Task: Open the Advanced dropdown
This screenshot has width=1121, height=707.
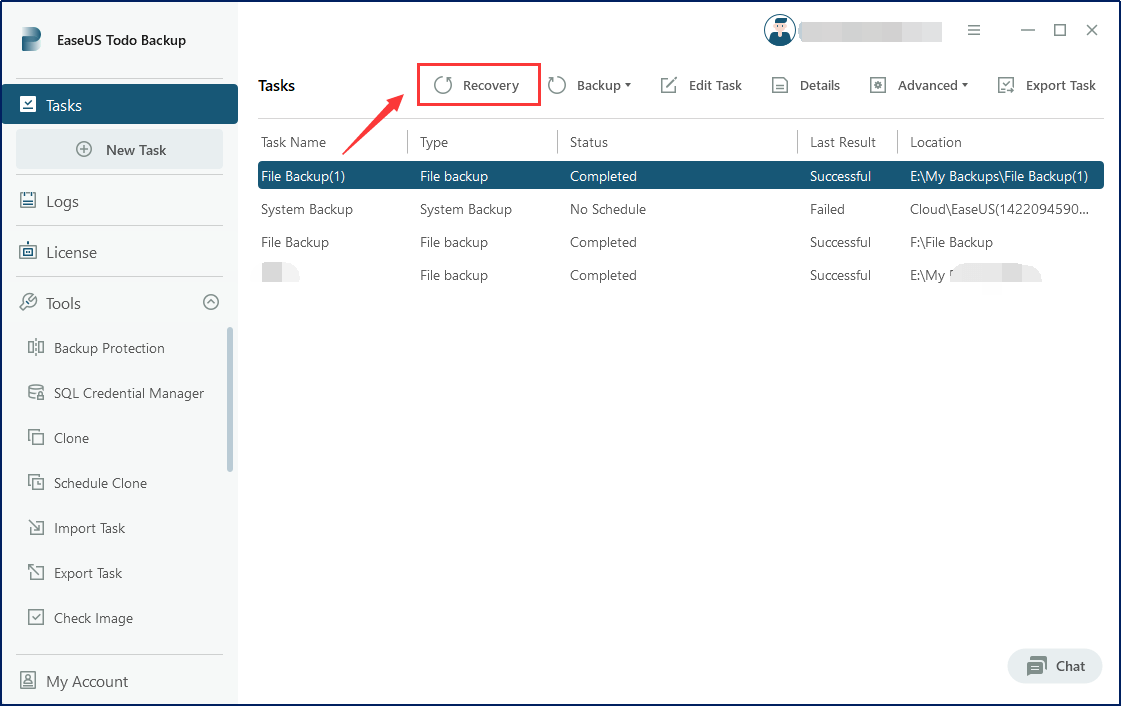Action: coord(918,85)
